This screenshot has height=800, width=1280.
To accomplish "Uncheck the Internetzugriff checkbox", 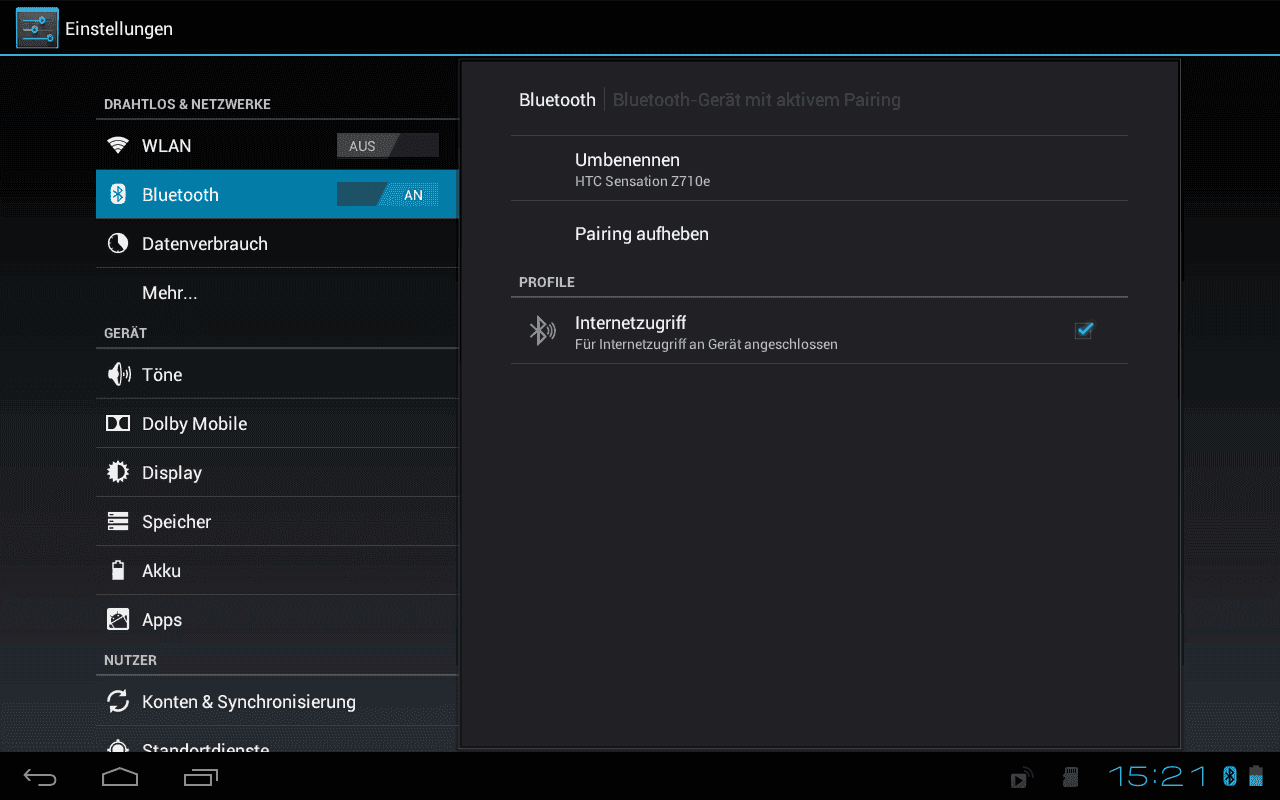I will (1083, 330).
